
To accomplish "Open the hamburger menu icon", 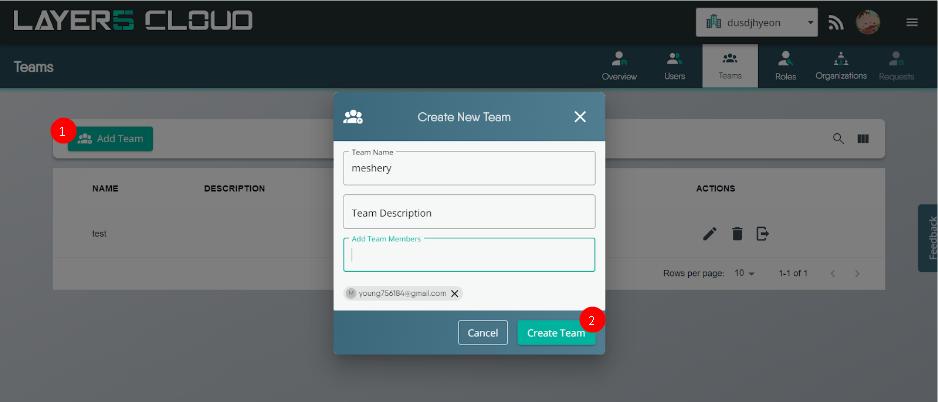I will [x=912, y=22].
